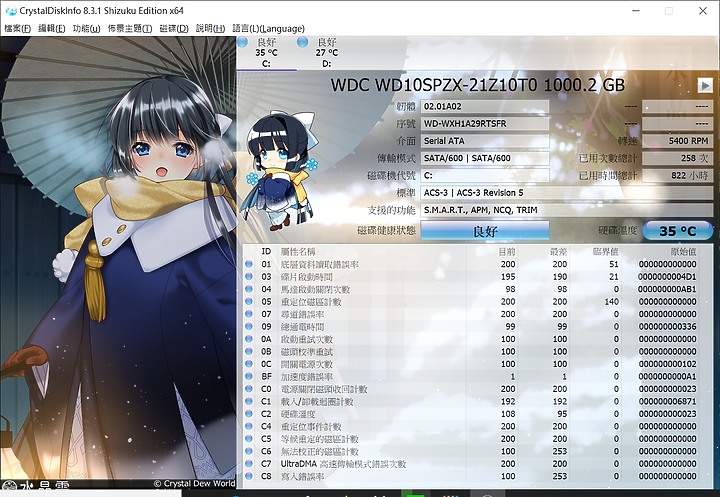Screen dimensions: 720x497
Task: Open the 佈景主題(T) theme menu
Action: pos(130,28)
